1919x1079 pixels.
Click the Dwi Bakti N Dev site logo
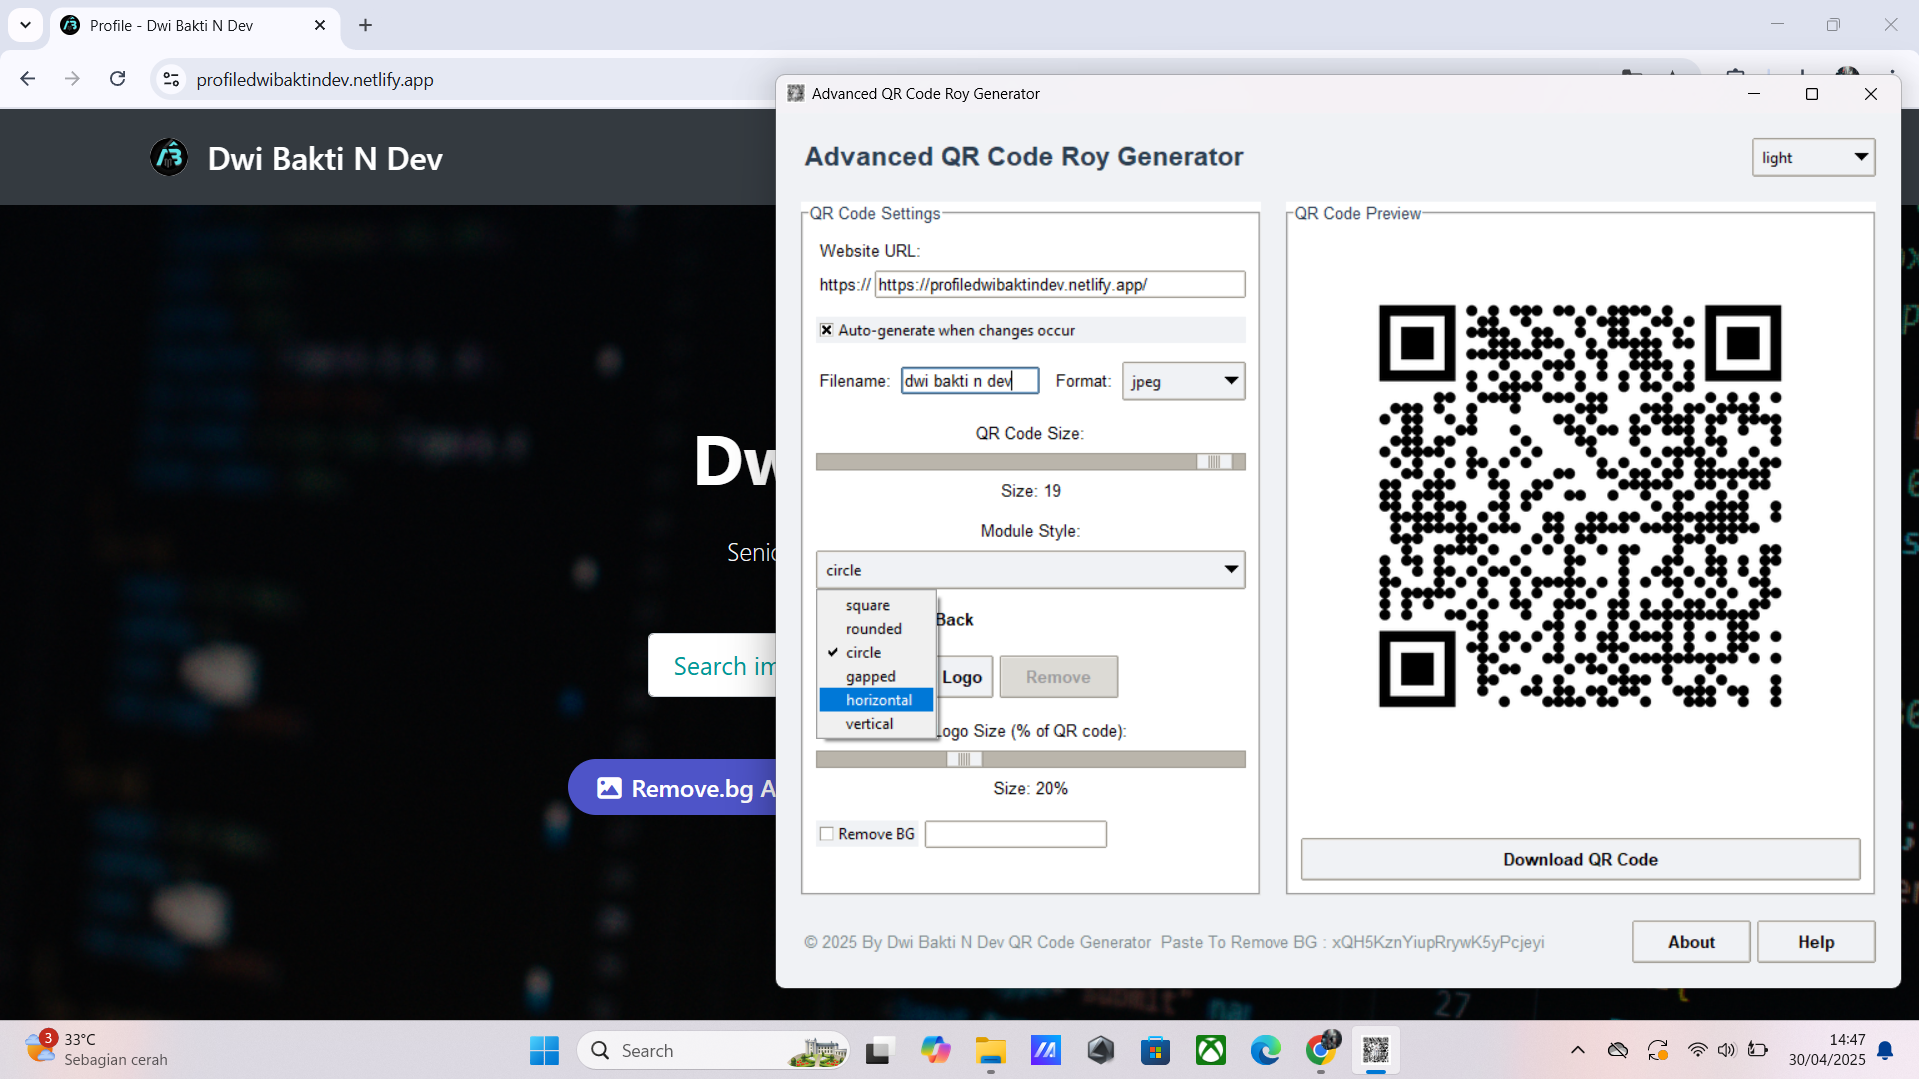(x=169, y=157)
